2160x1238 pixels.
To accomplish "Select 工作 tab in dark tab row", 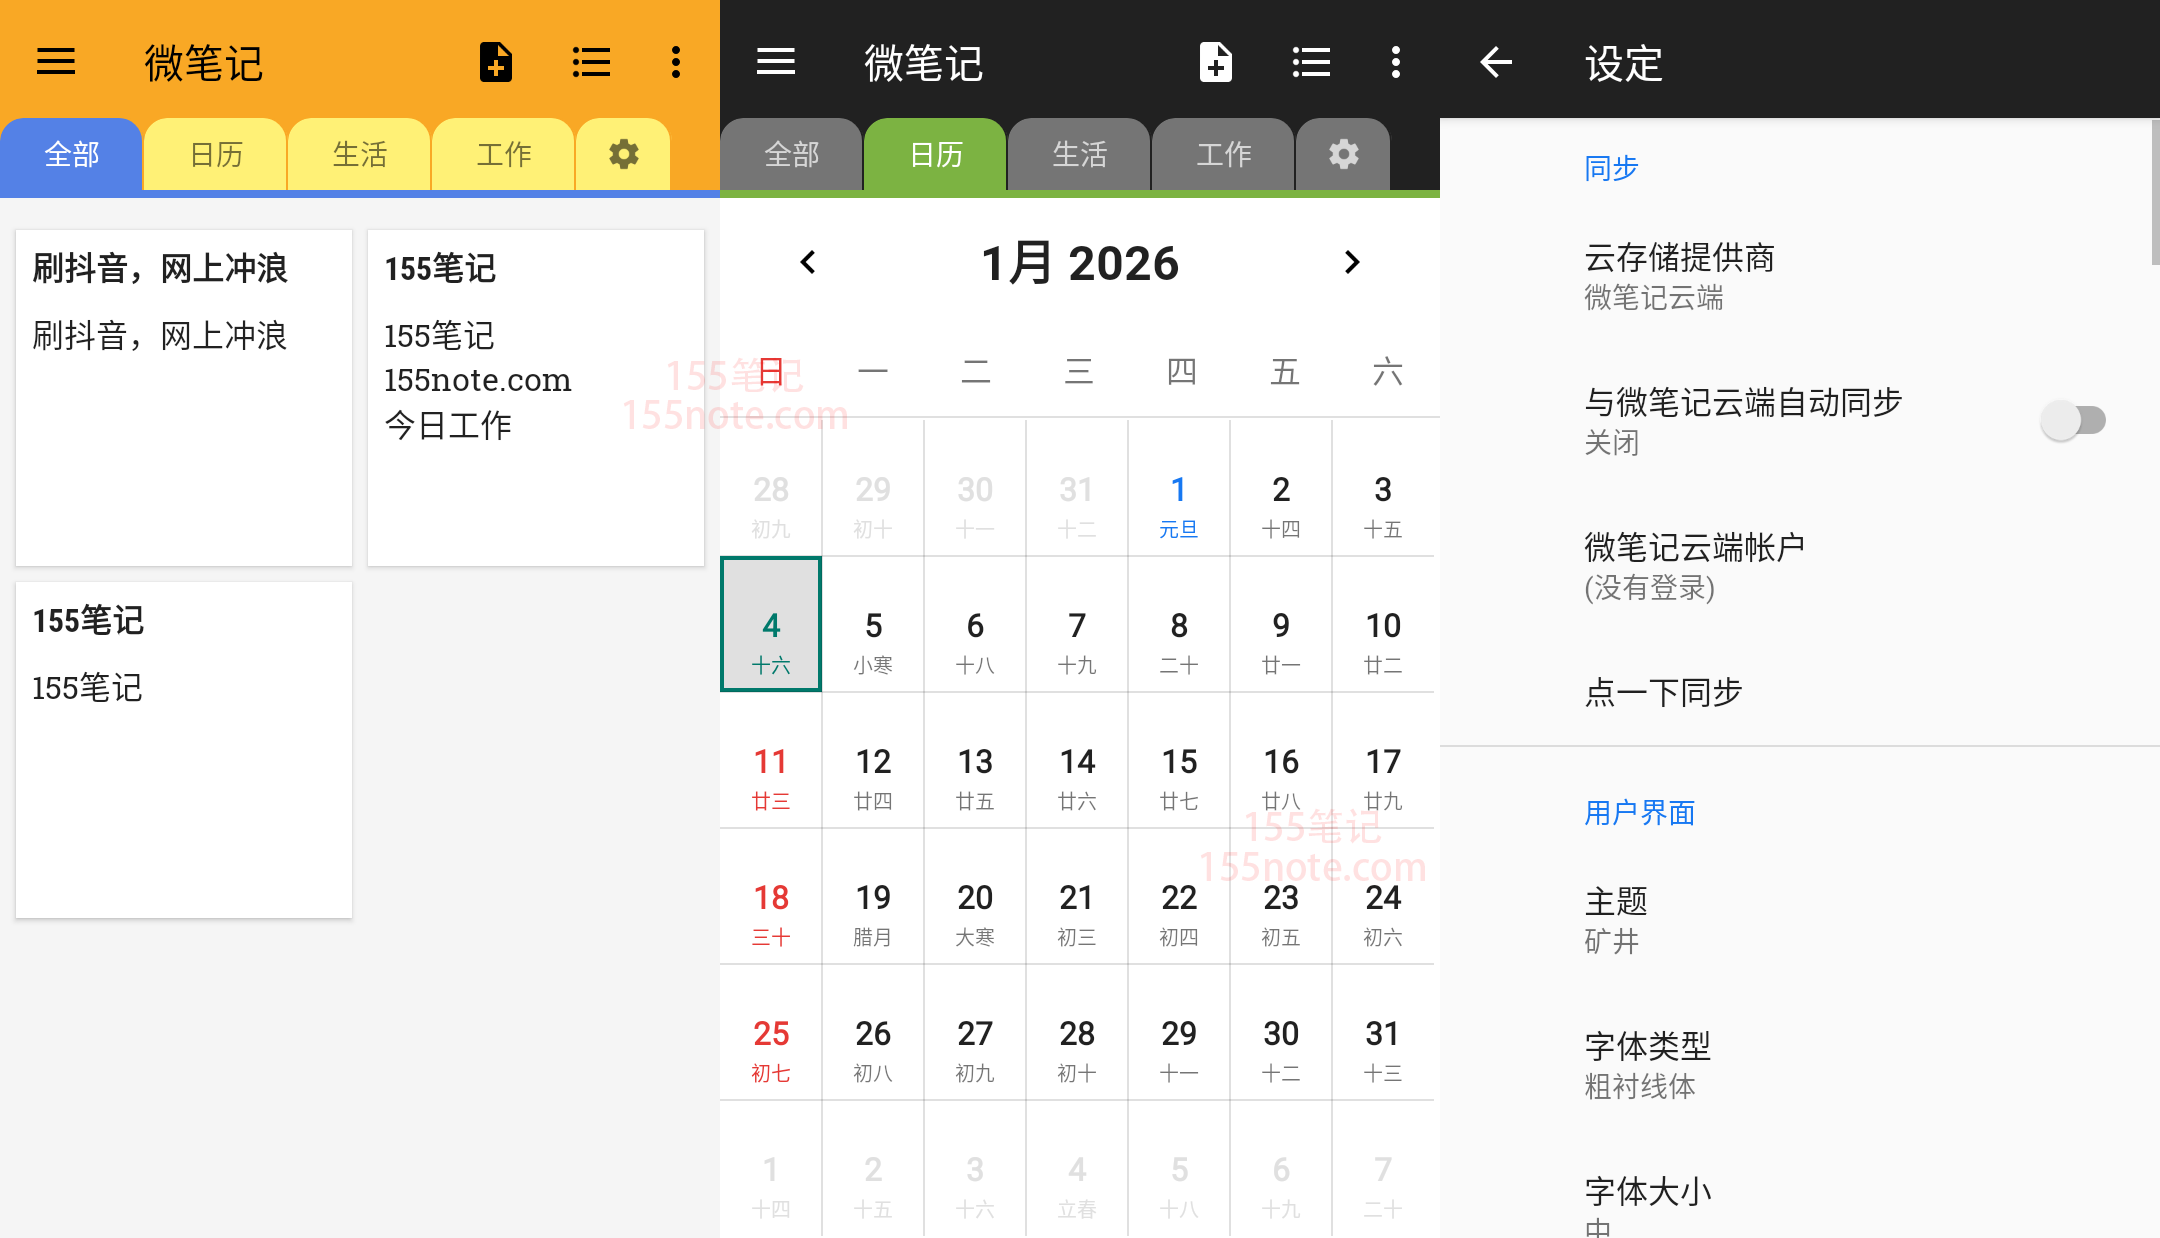I will 1223,155.
